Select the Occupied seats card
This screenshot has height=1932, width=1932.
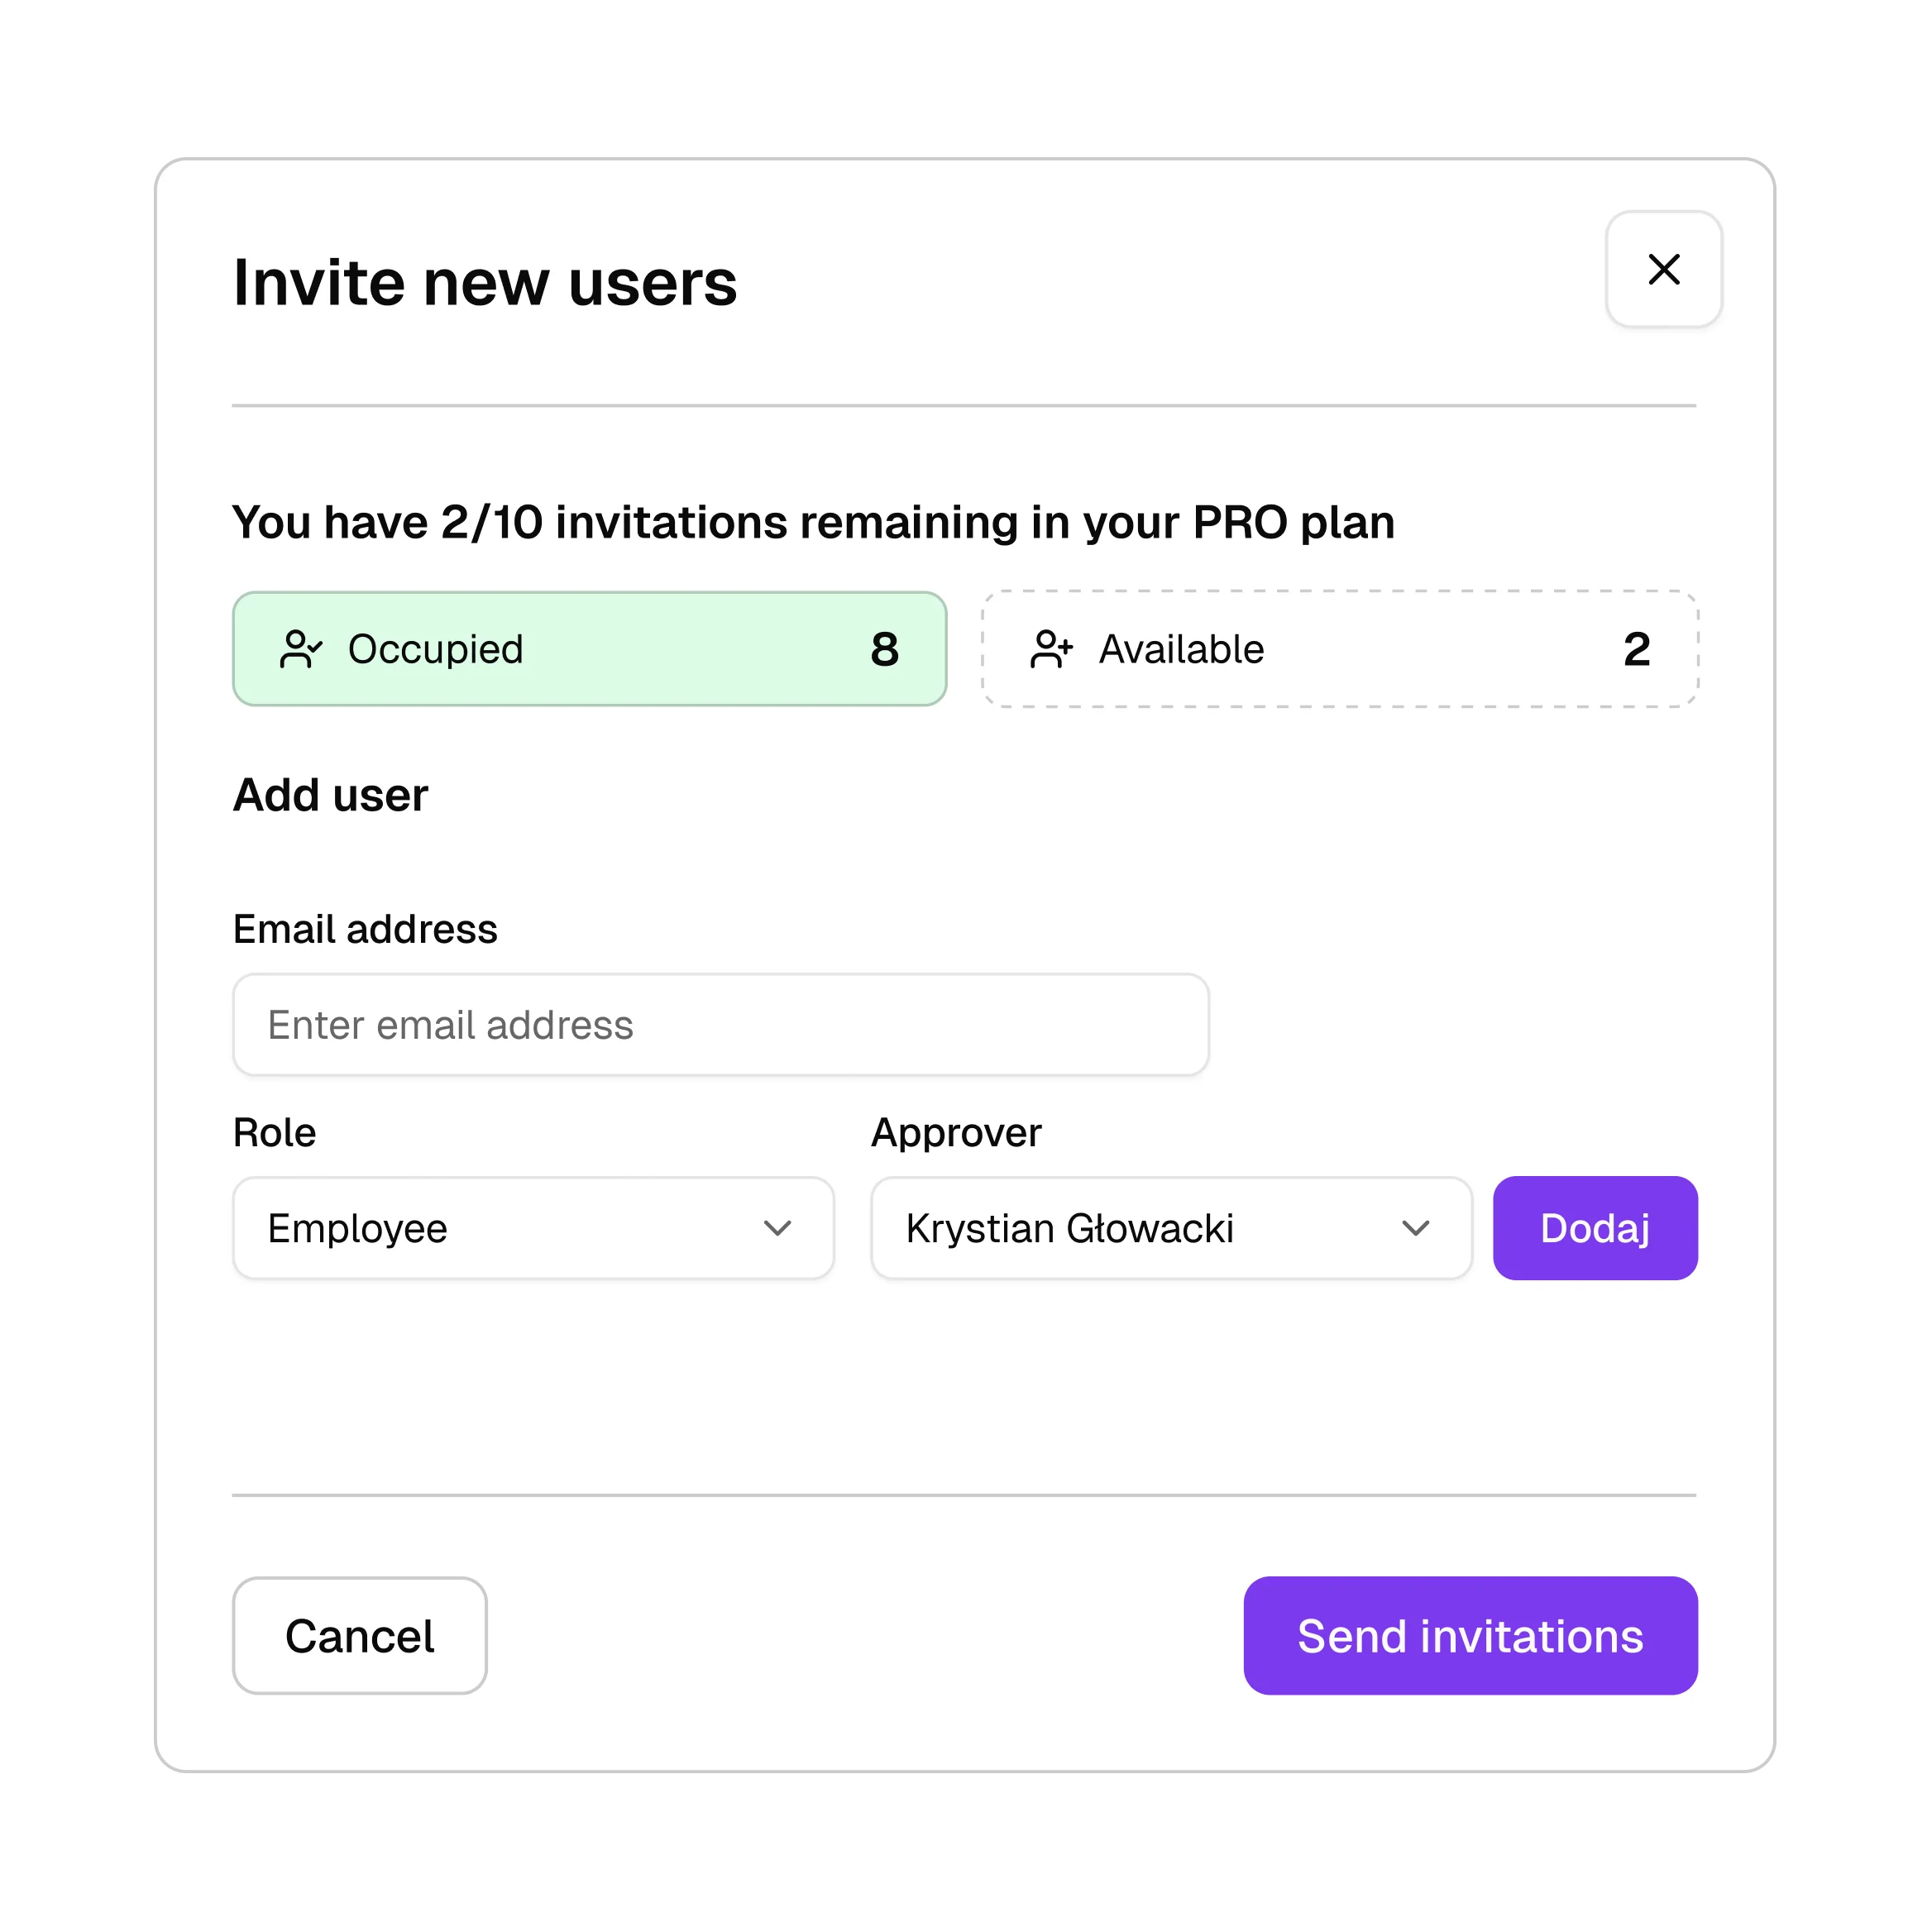click(590, 649)
